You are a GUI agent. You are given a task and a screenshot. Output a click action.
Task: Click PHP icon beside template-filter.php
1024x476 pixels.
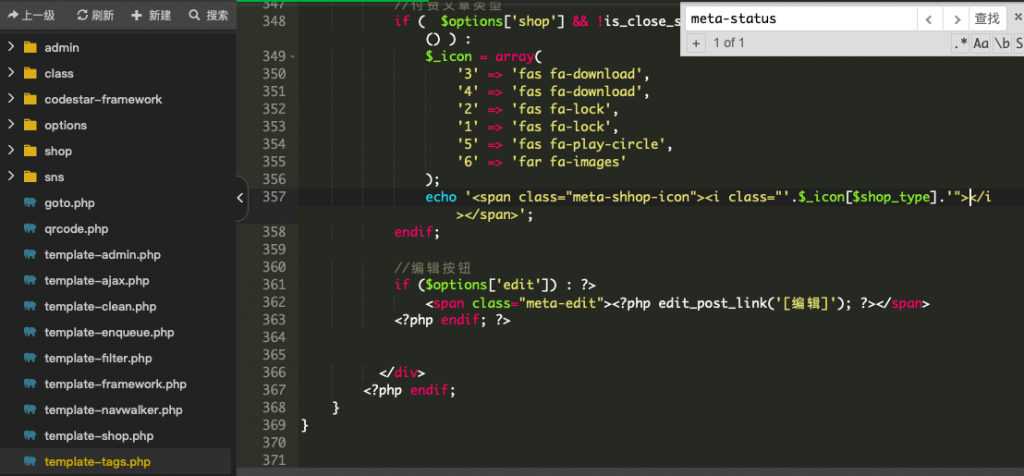pos(30,358)
